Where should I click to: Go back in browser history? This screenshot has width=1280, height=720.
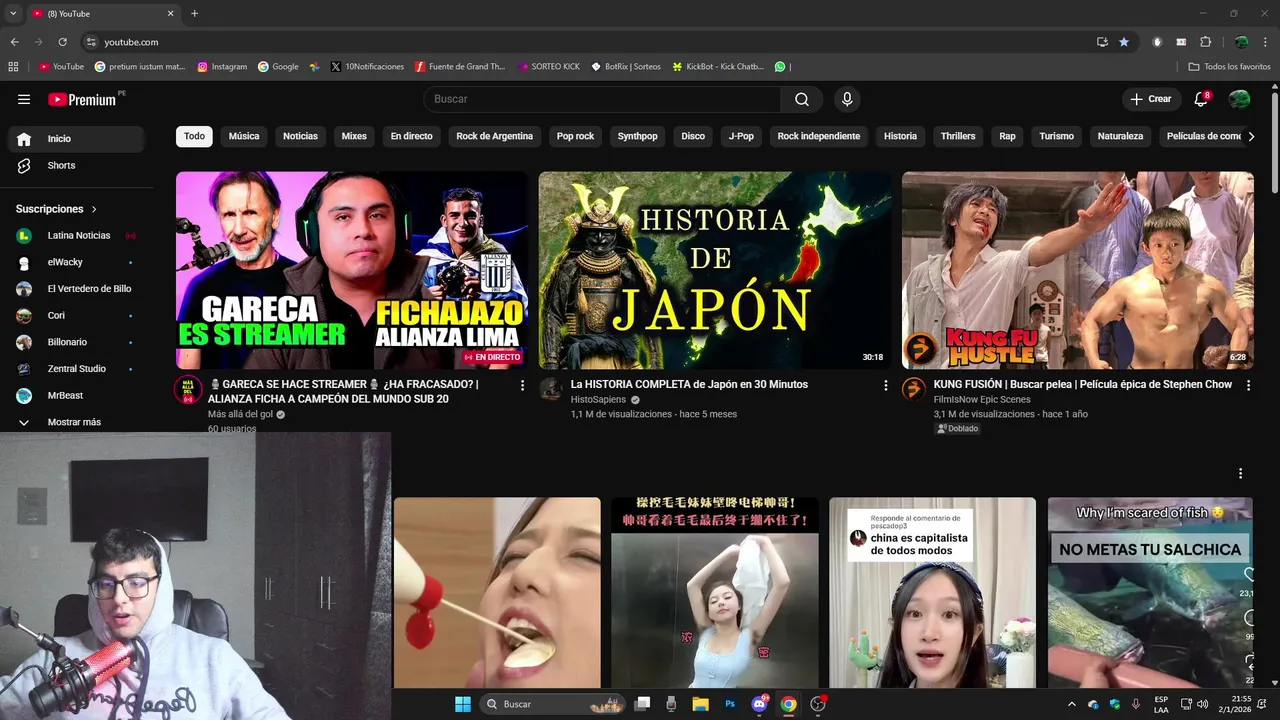pos(14,42)
